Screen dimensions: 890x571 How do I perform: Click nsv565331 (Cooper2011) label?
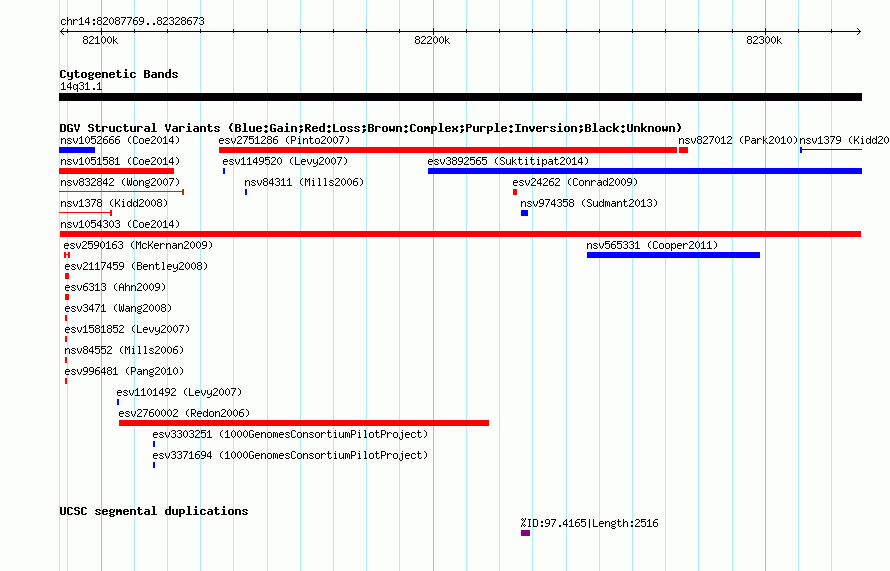click(652, 245)
